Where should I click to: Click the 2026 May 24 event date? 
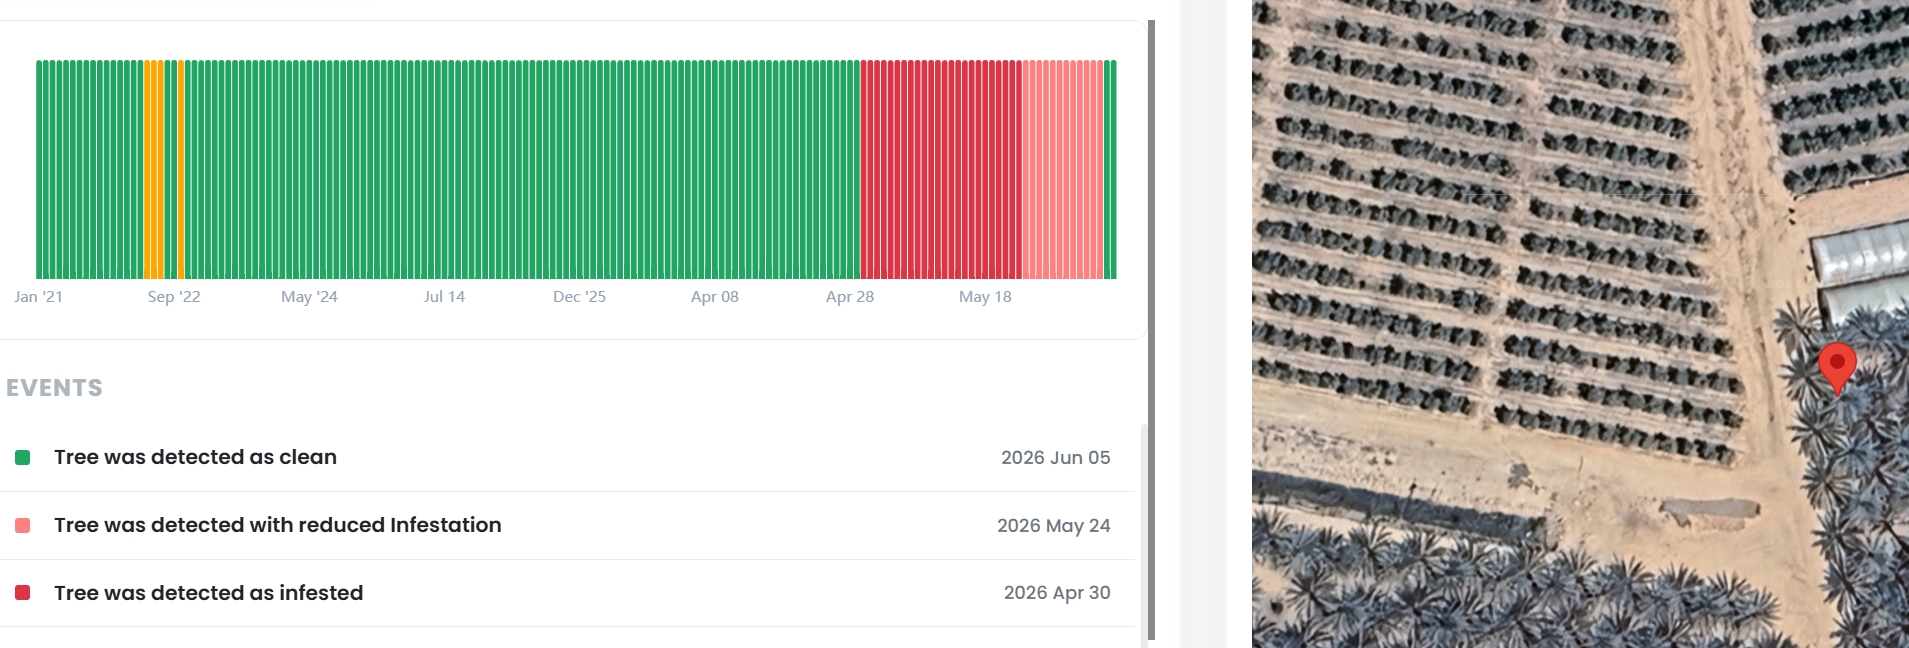pyautogui.click(x=1053, y=526)
